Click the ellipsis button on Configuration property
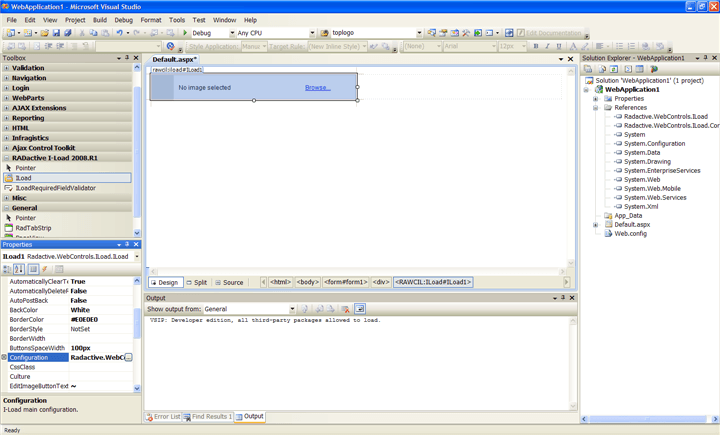The image size is (720, 435). click(129, 357)
